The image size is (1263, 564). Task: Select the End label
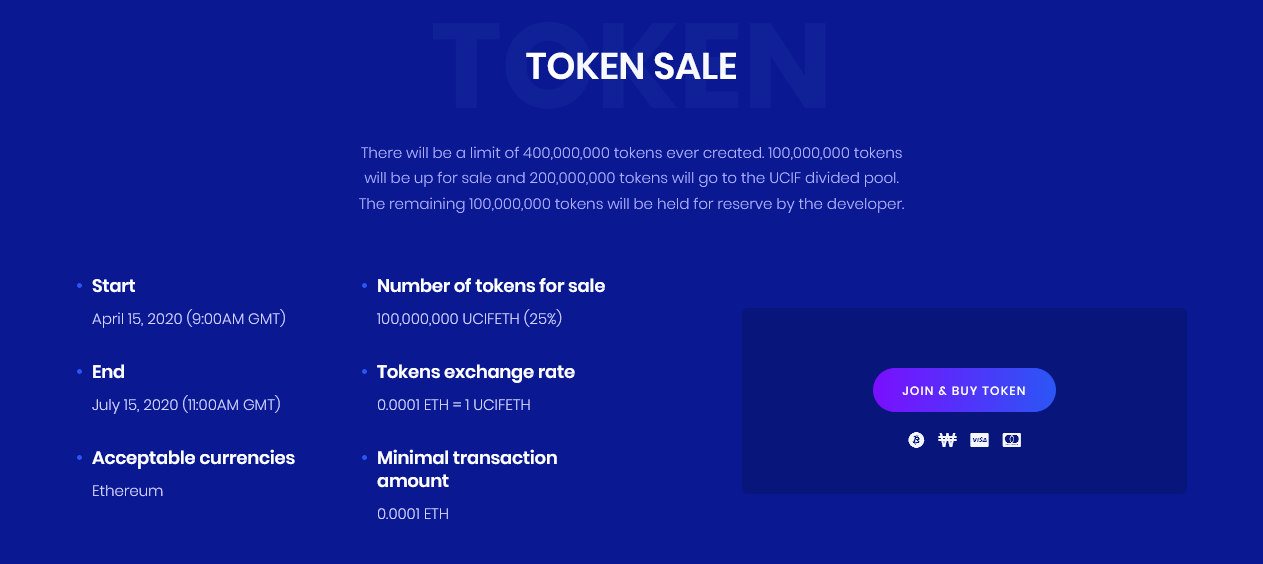click(108, 372)
